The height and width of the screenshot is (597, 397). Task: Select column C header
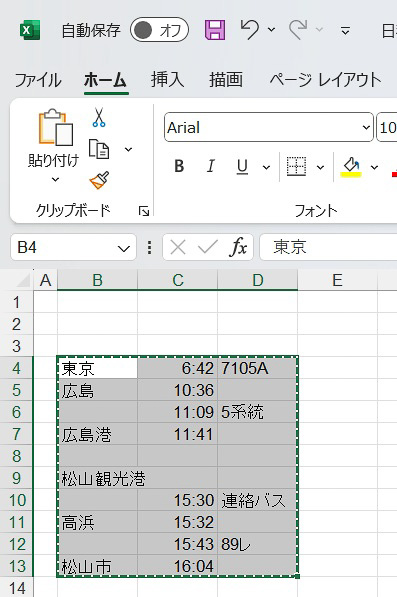point(178,281)
